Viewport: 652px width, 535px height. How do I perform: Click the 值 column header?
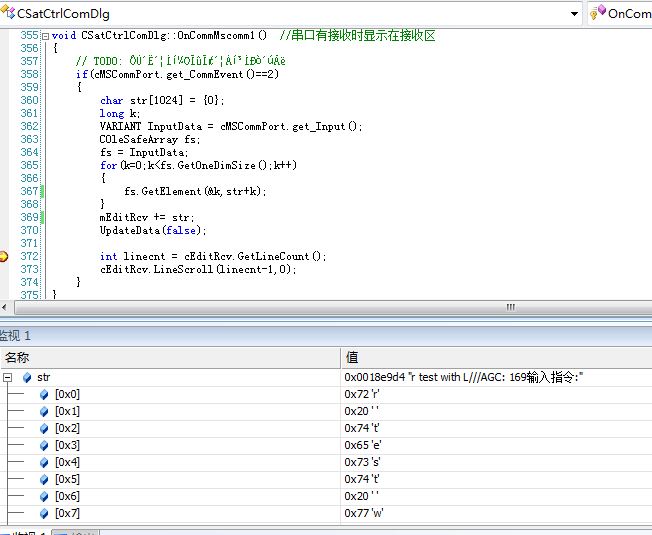coord(352,357)
